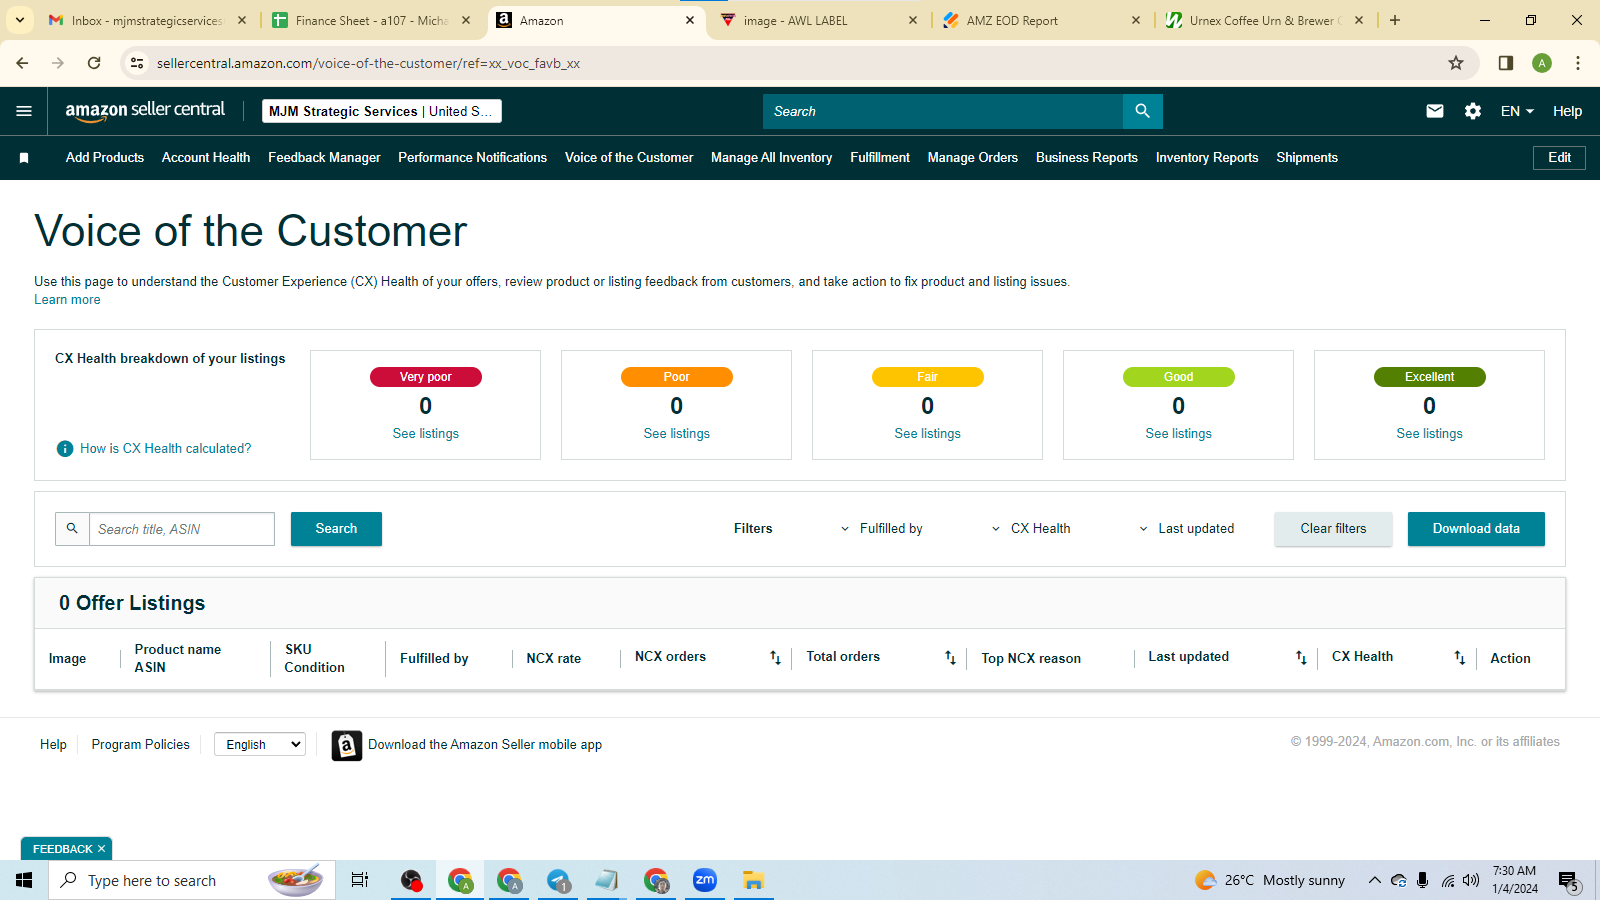Image resolution: width=1600 pixels, height=900 pixels.
Task: Sort by CX Health column arrows
Action: pyautogui.click(x=1460, y=657)
